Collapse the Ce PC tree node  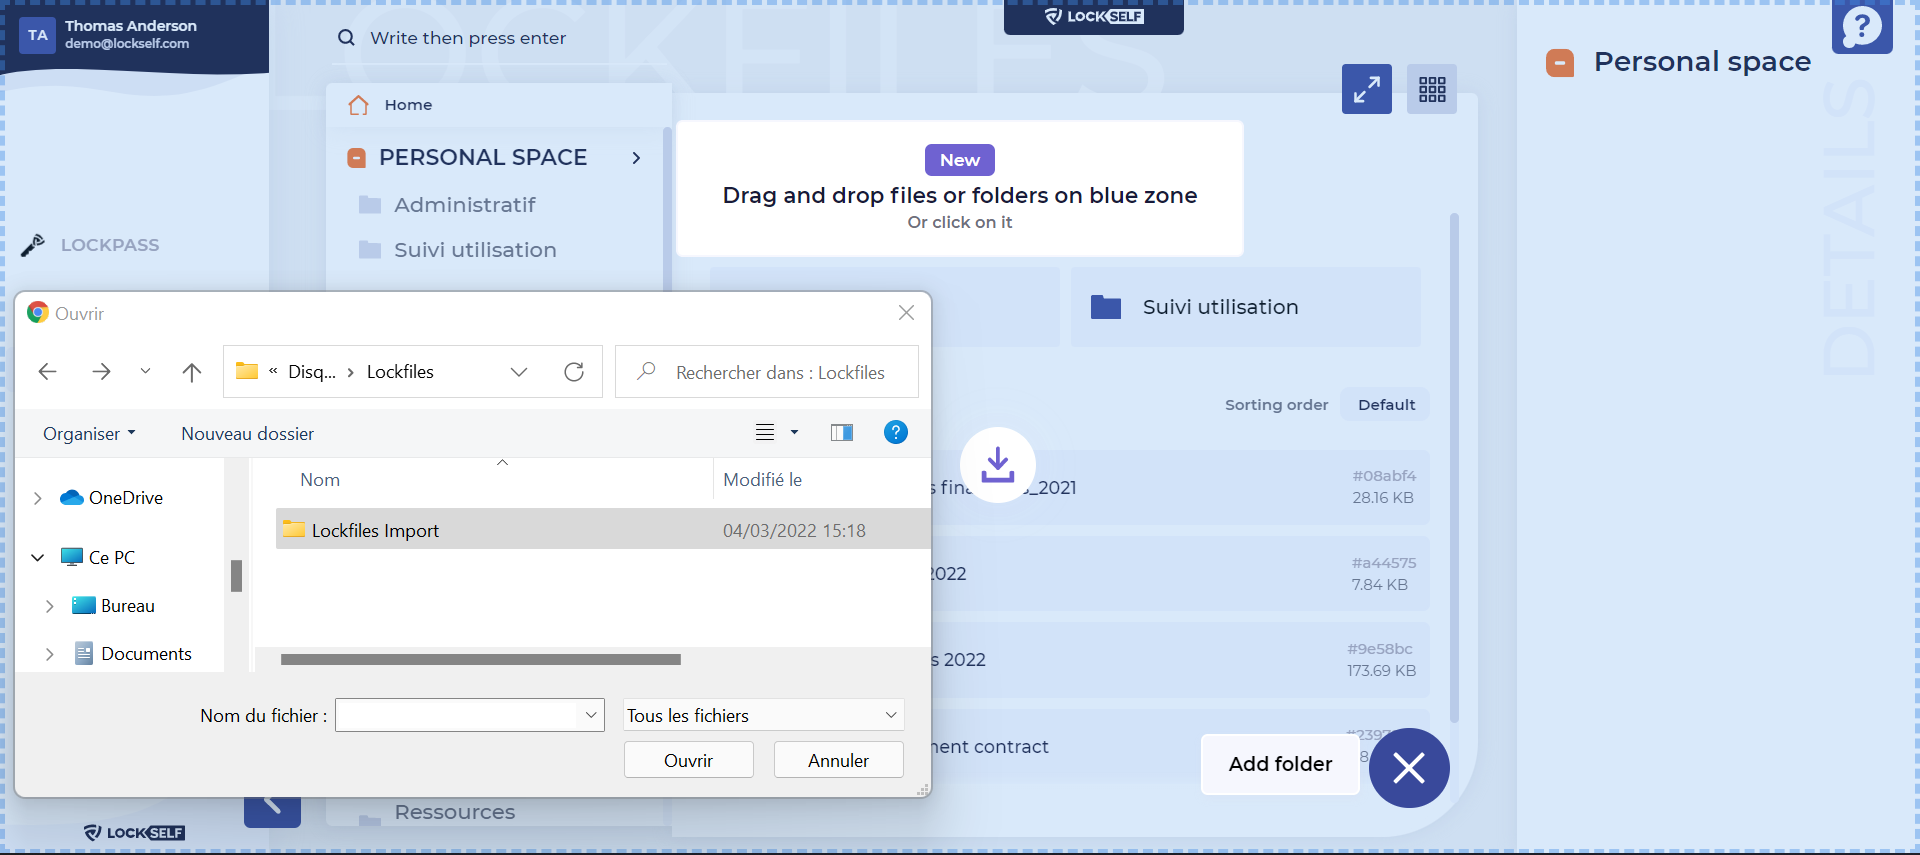38,558
